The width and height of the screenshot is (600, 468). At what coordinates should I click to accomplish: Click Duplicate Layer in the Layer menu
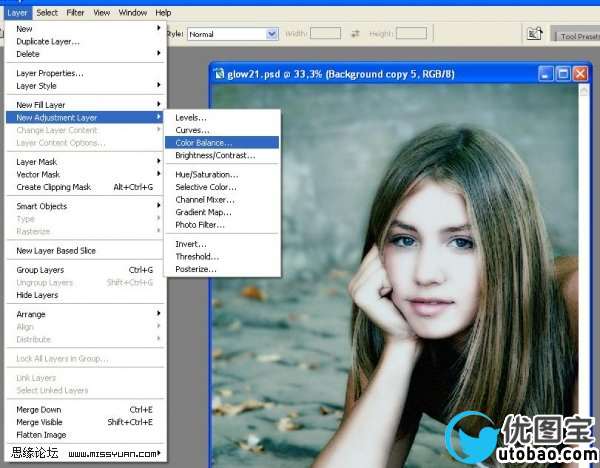pyautogui.click(x=47, y=42)
